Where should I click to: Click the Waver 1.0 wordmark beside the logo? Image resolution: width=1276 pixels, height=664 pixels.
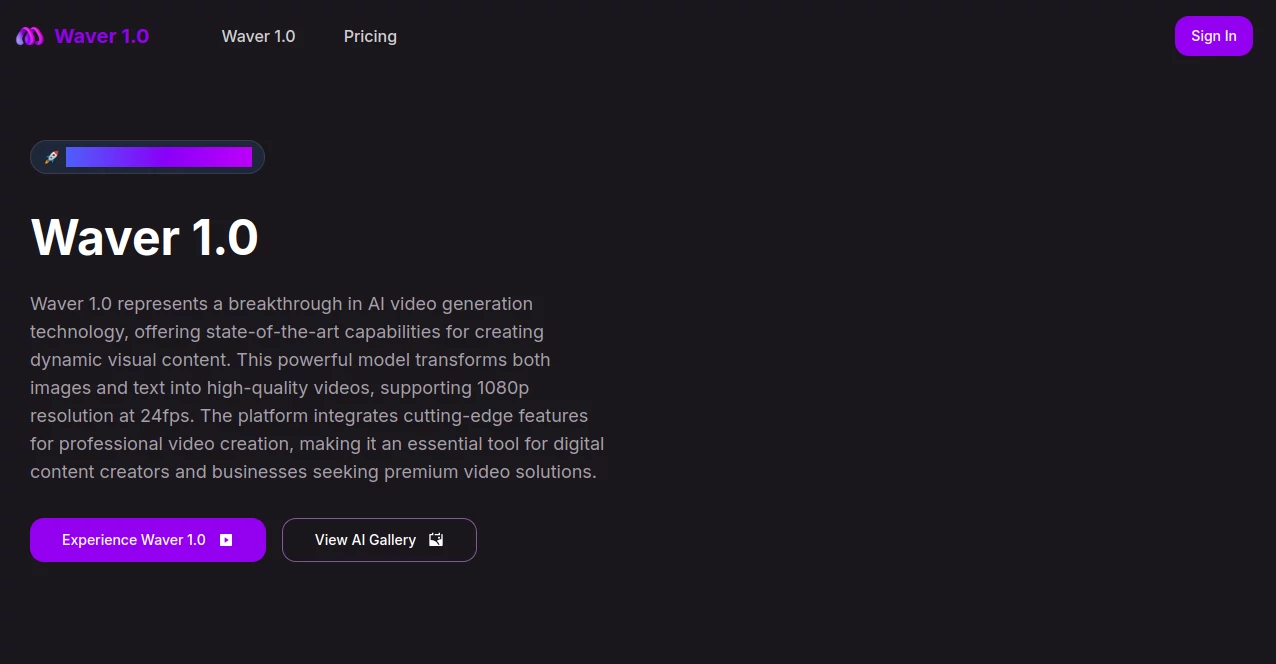coord(101,36)
